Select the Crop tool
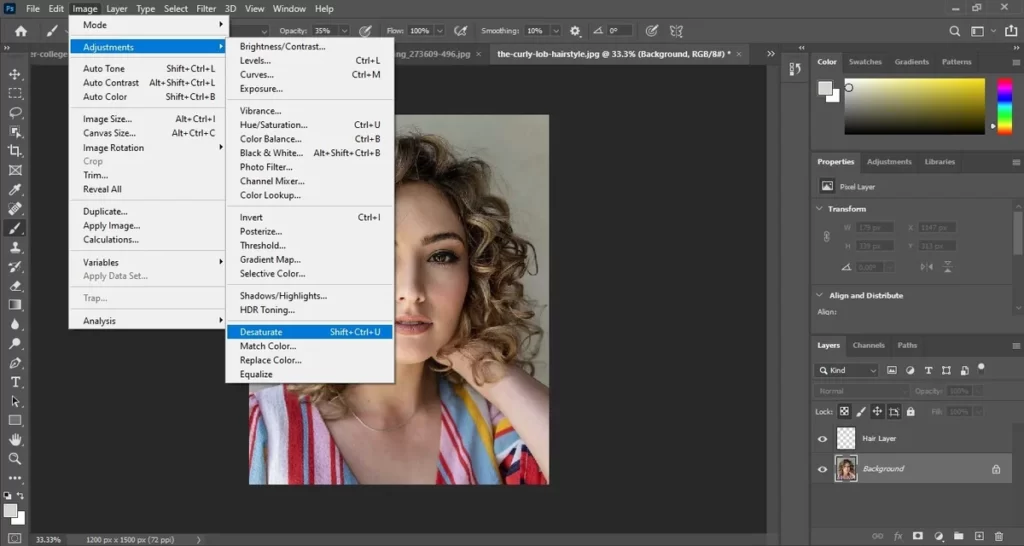Image resolution: width=1024 pixels, height=546 pixels. (x=15, y=151)
